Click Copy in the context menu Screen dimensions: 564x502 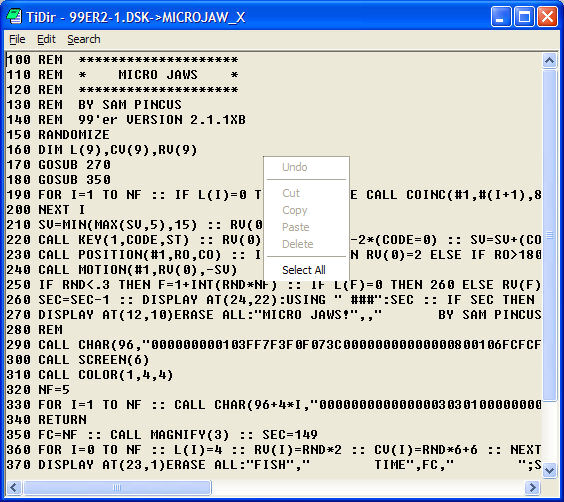[x=295, y=210]
